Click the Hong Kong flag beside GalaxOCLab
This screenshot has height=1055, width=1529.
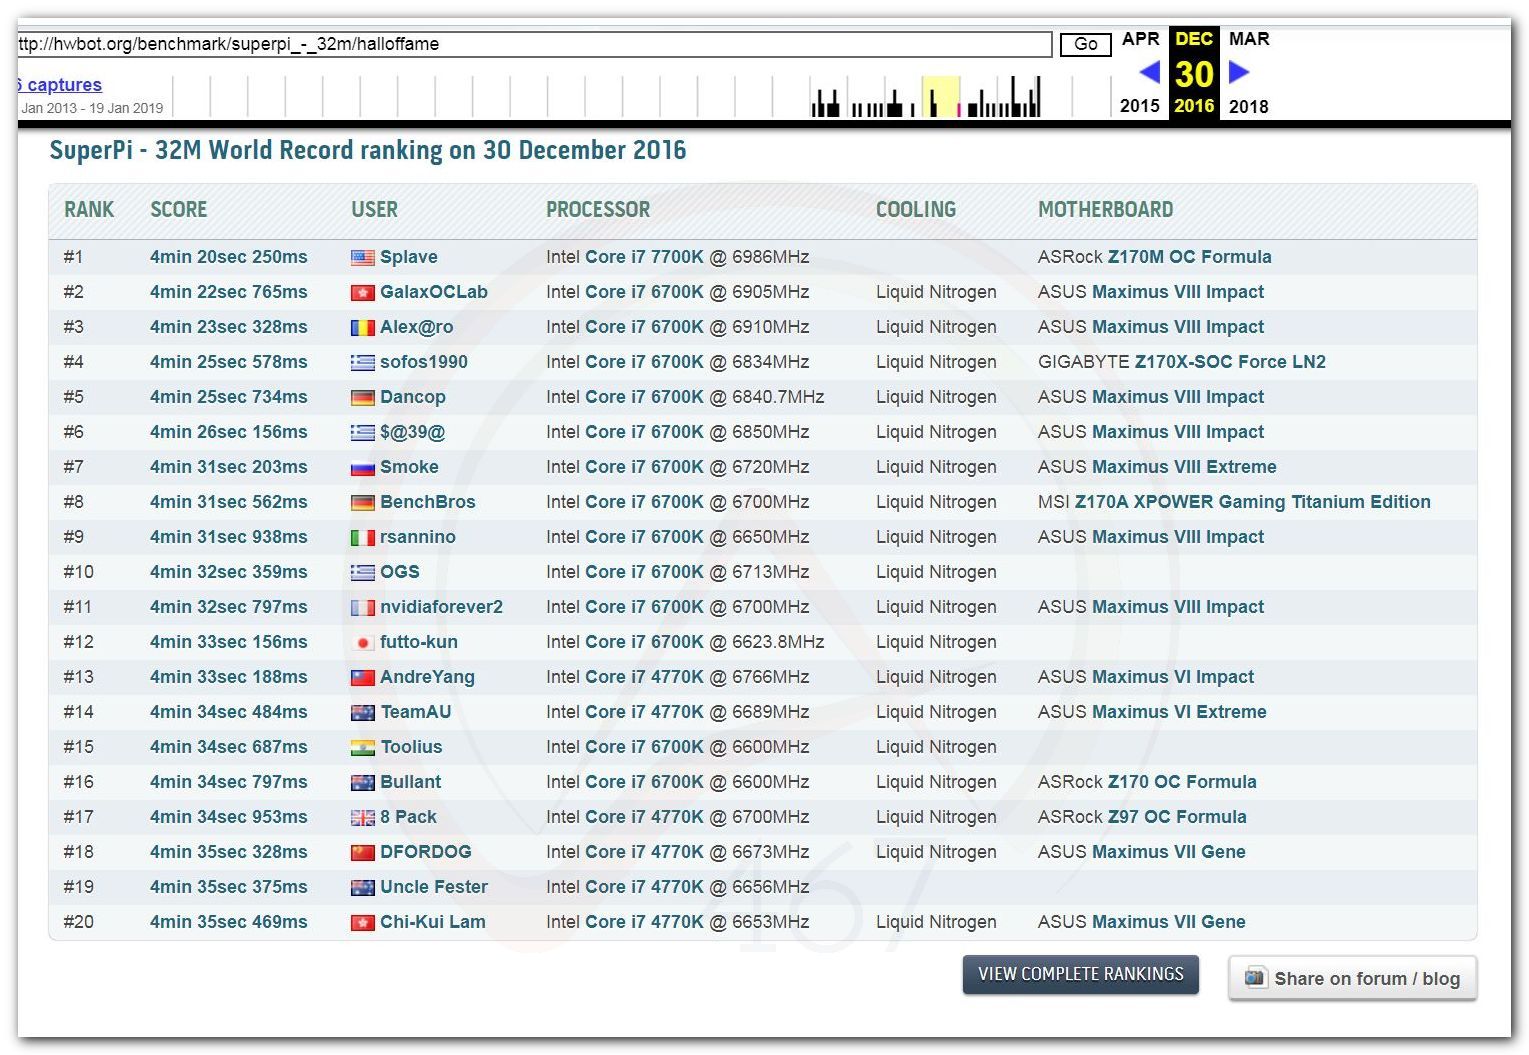click(363, 293)
